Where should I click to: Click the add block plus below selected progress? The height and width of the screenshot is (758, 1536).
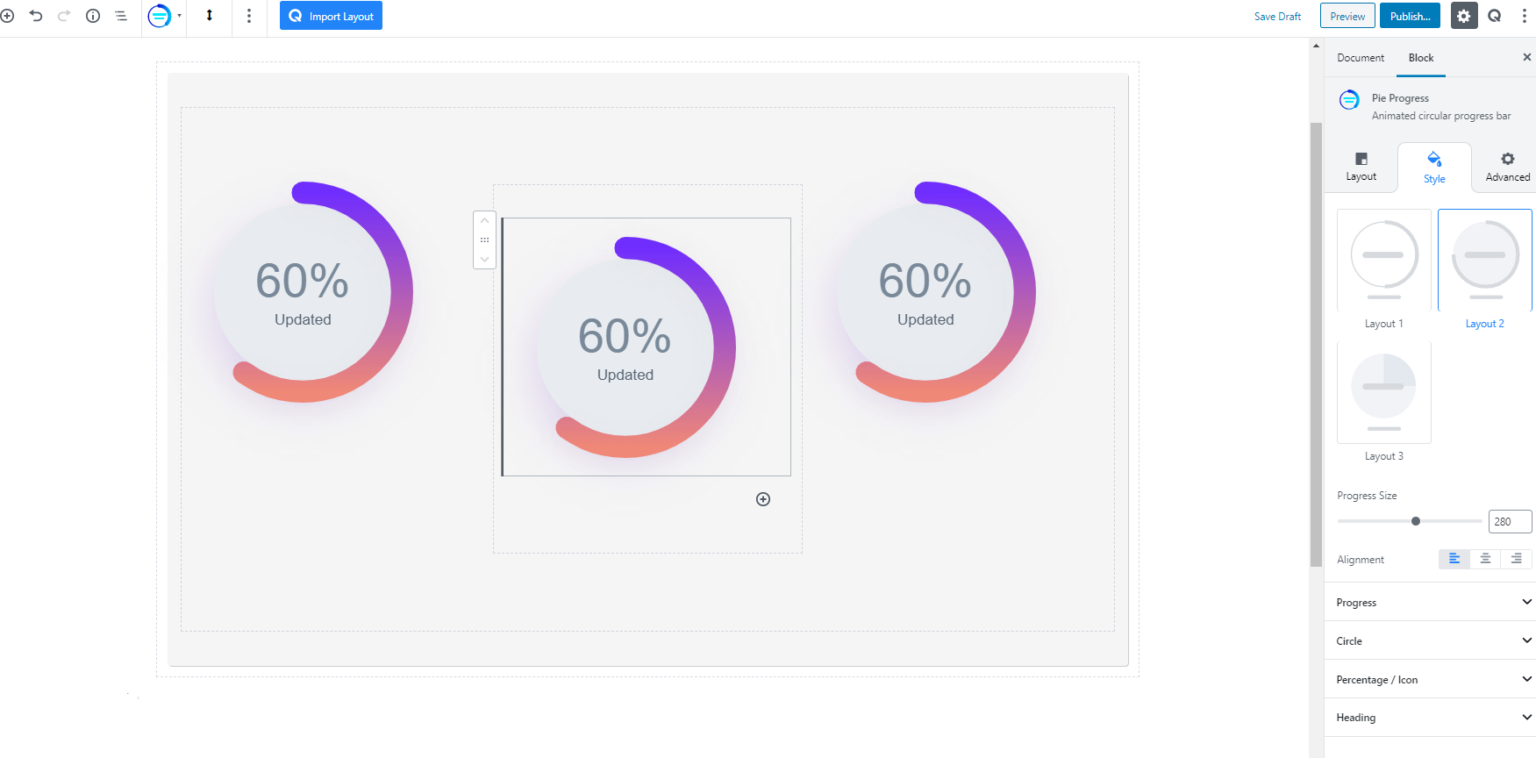763,499
